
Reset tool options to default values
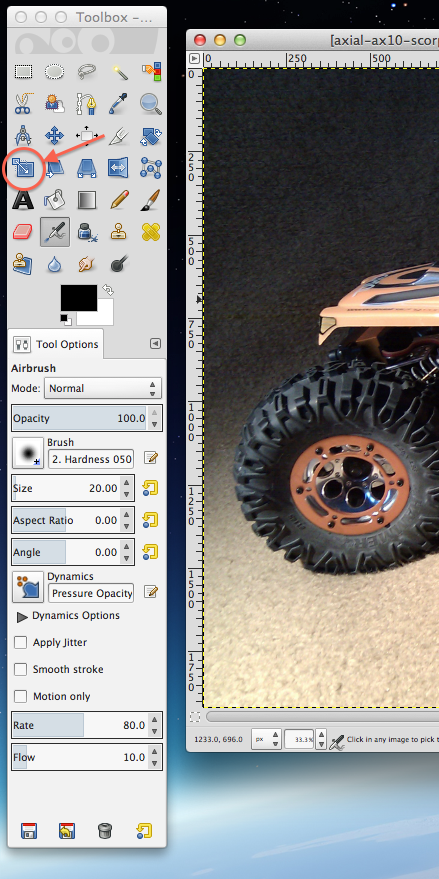click(144, 830)
